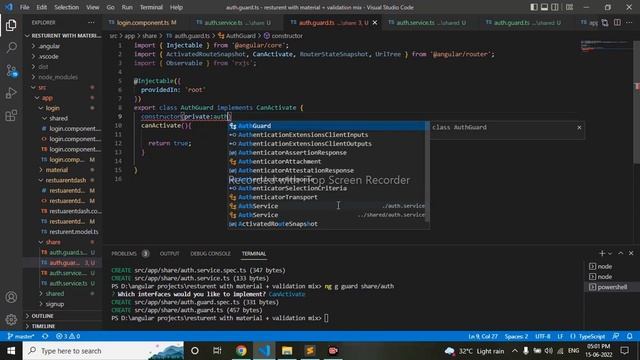640x360 pixels.
Task: Expand the node_modules folder
Action: [x=58, y=77]
